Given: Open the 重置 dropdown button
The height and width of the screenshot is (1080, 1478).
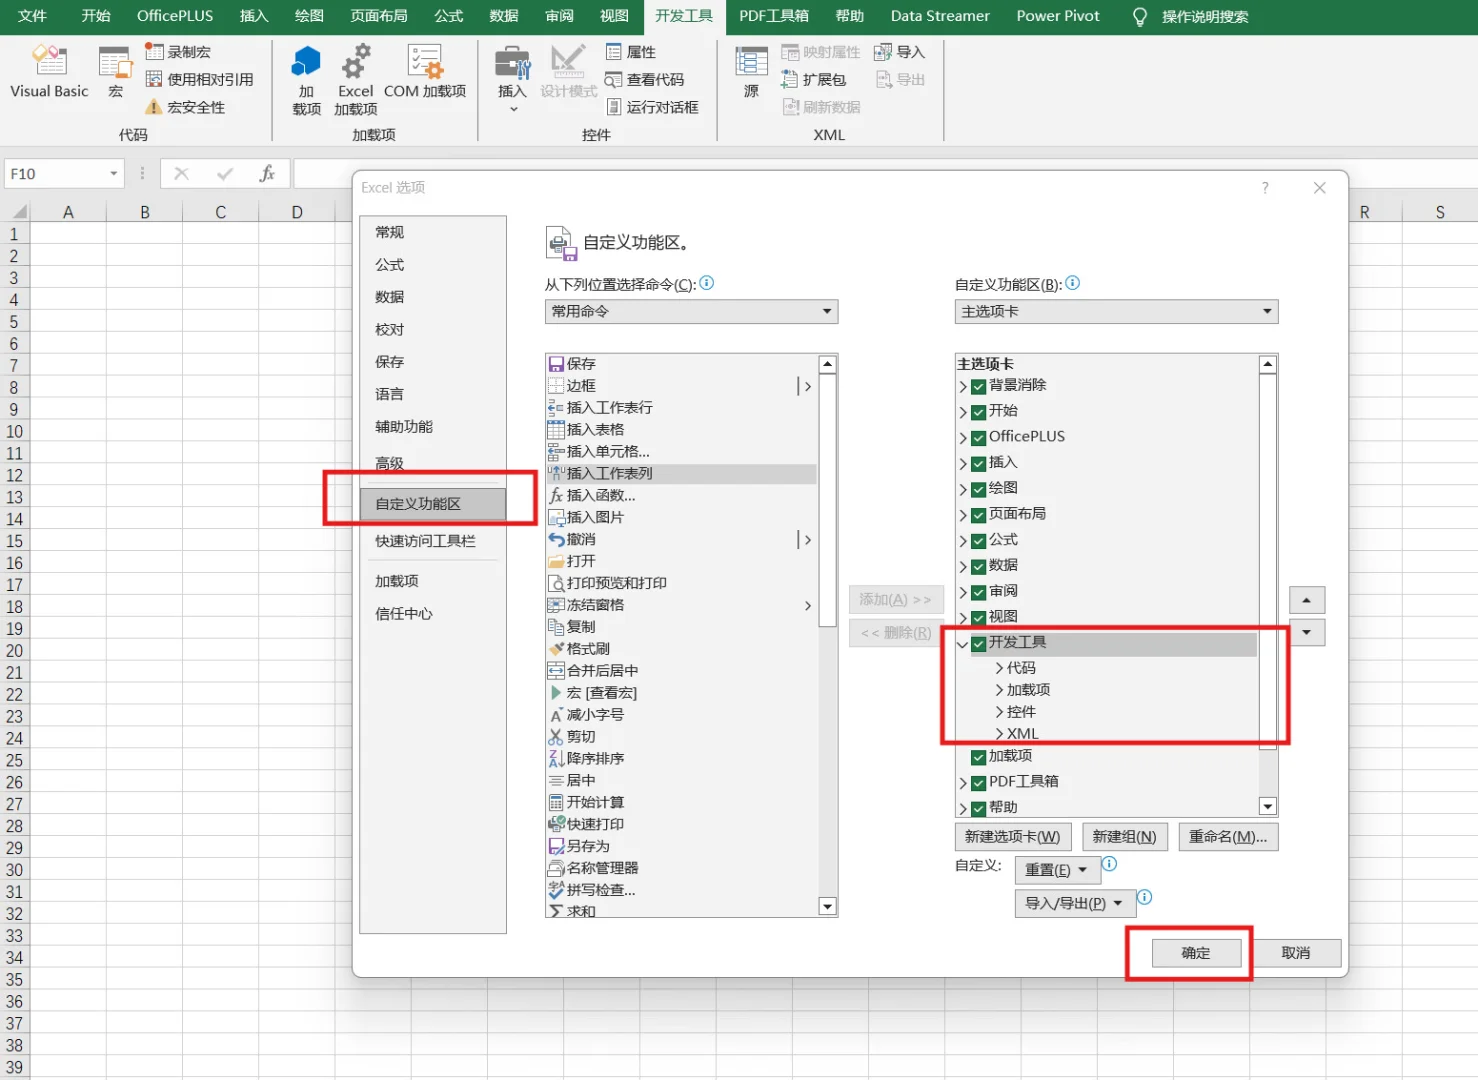Looking at the screenshot, I should [x=1057, y=870].
